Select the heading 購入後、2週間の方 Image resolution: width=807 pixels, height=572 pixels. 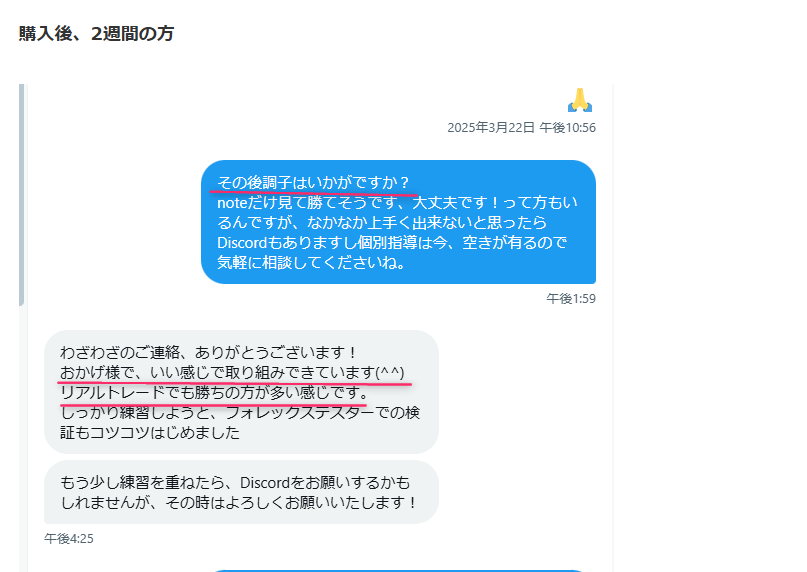[96, 33]
